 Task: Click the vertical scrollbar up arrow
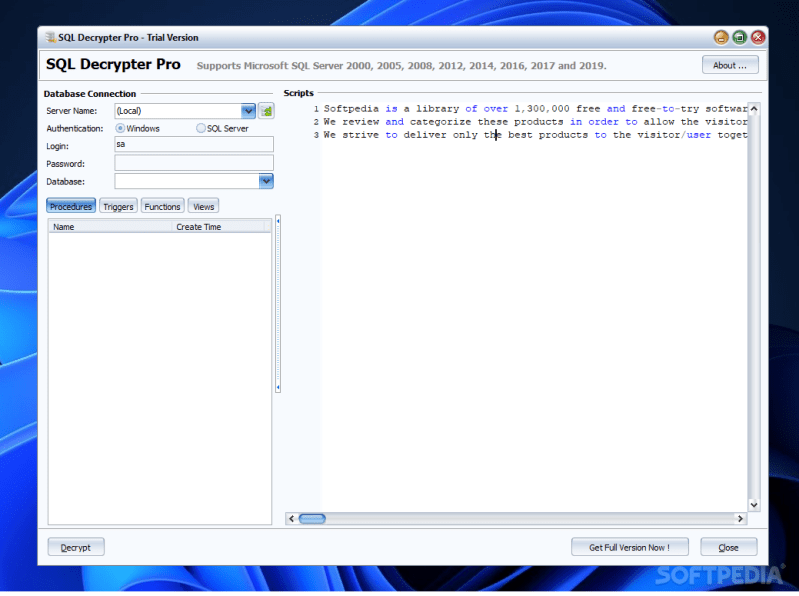[x=754, y=109]
